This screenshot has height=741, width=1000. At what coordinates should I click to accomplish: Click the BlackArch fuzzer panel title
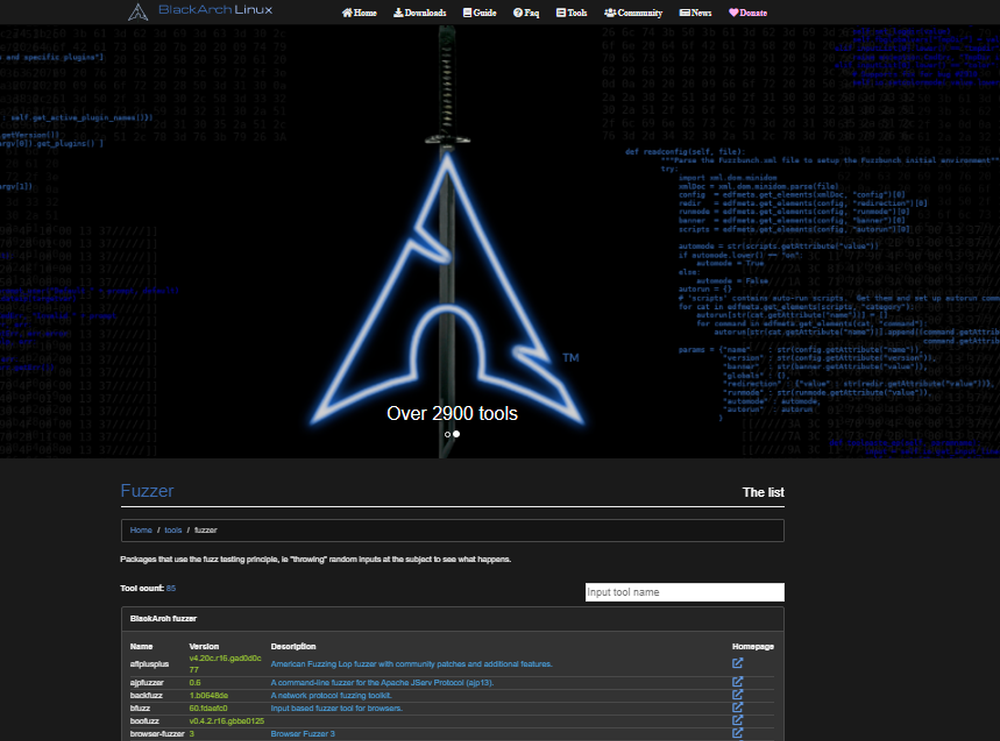click(x=163, y=619)
